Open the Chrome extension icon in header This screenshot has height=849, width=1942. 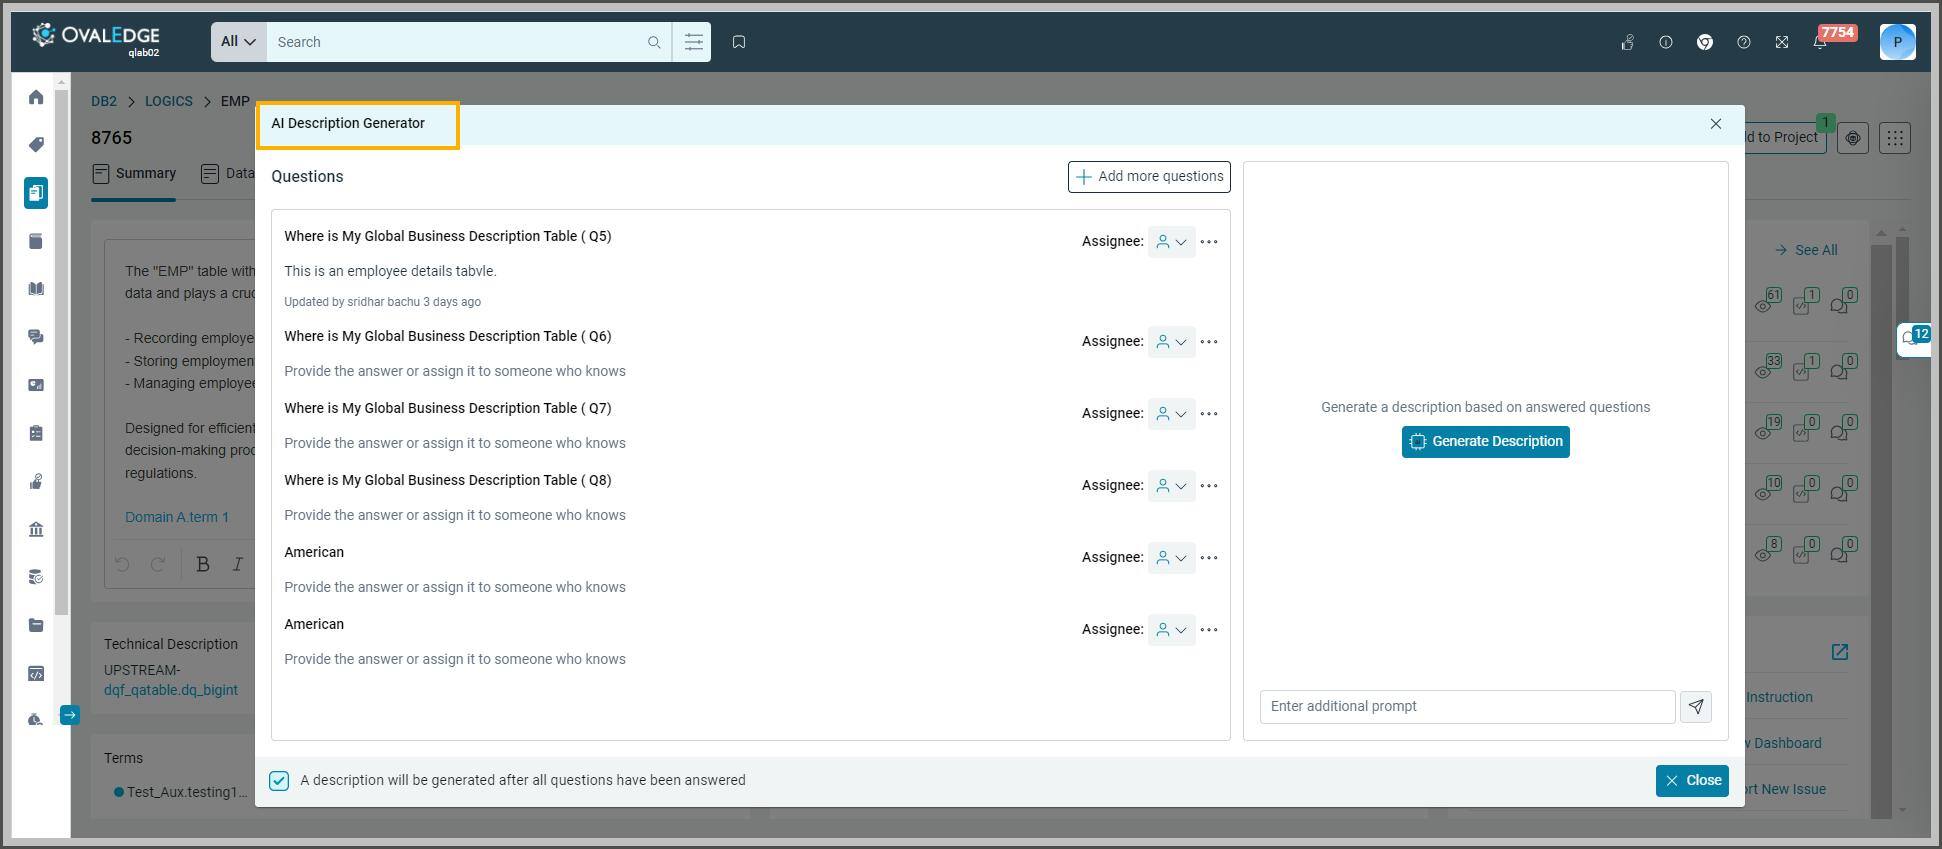pyautogui.click(x=1705, y=42)
